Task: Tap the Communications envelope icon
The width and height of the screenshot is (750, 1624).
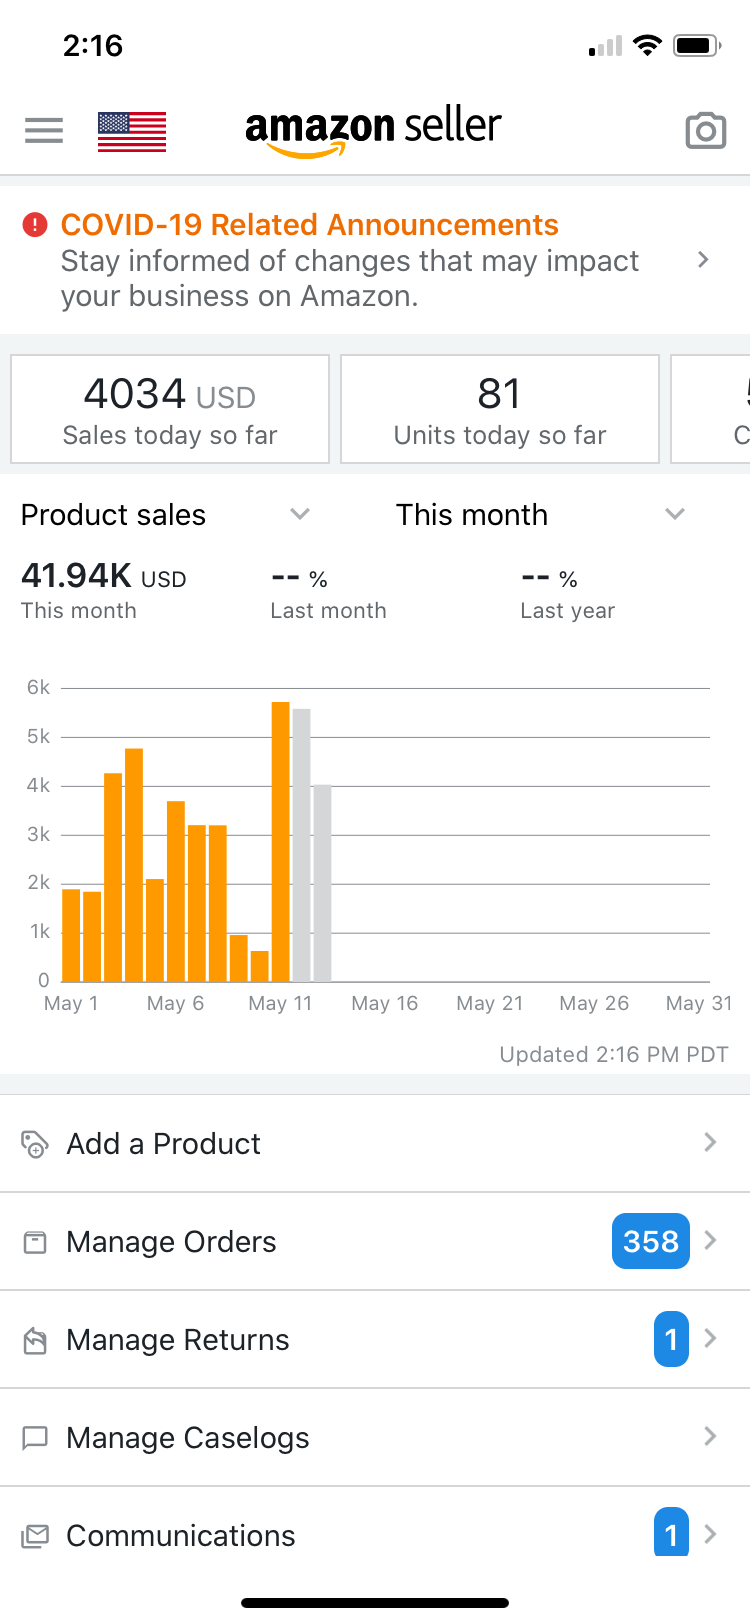Action: click(35, 1536)
